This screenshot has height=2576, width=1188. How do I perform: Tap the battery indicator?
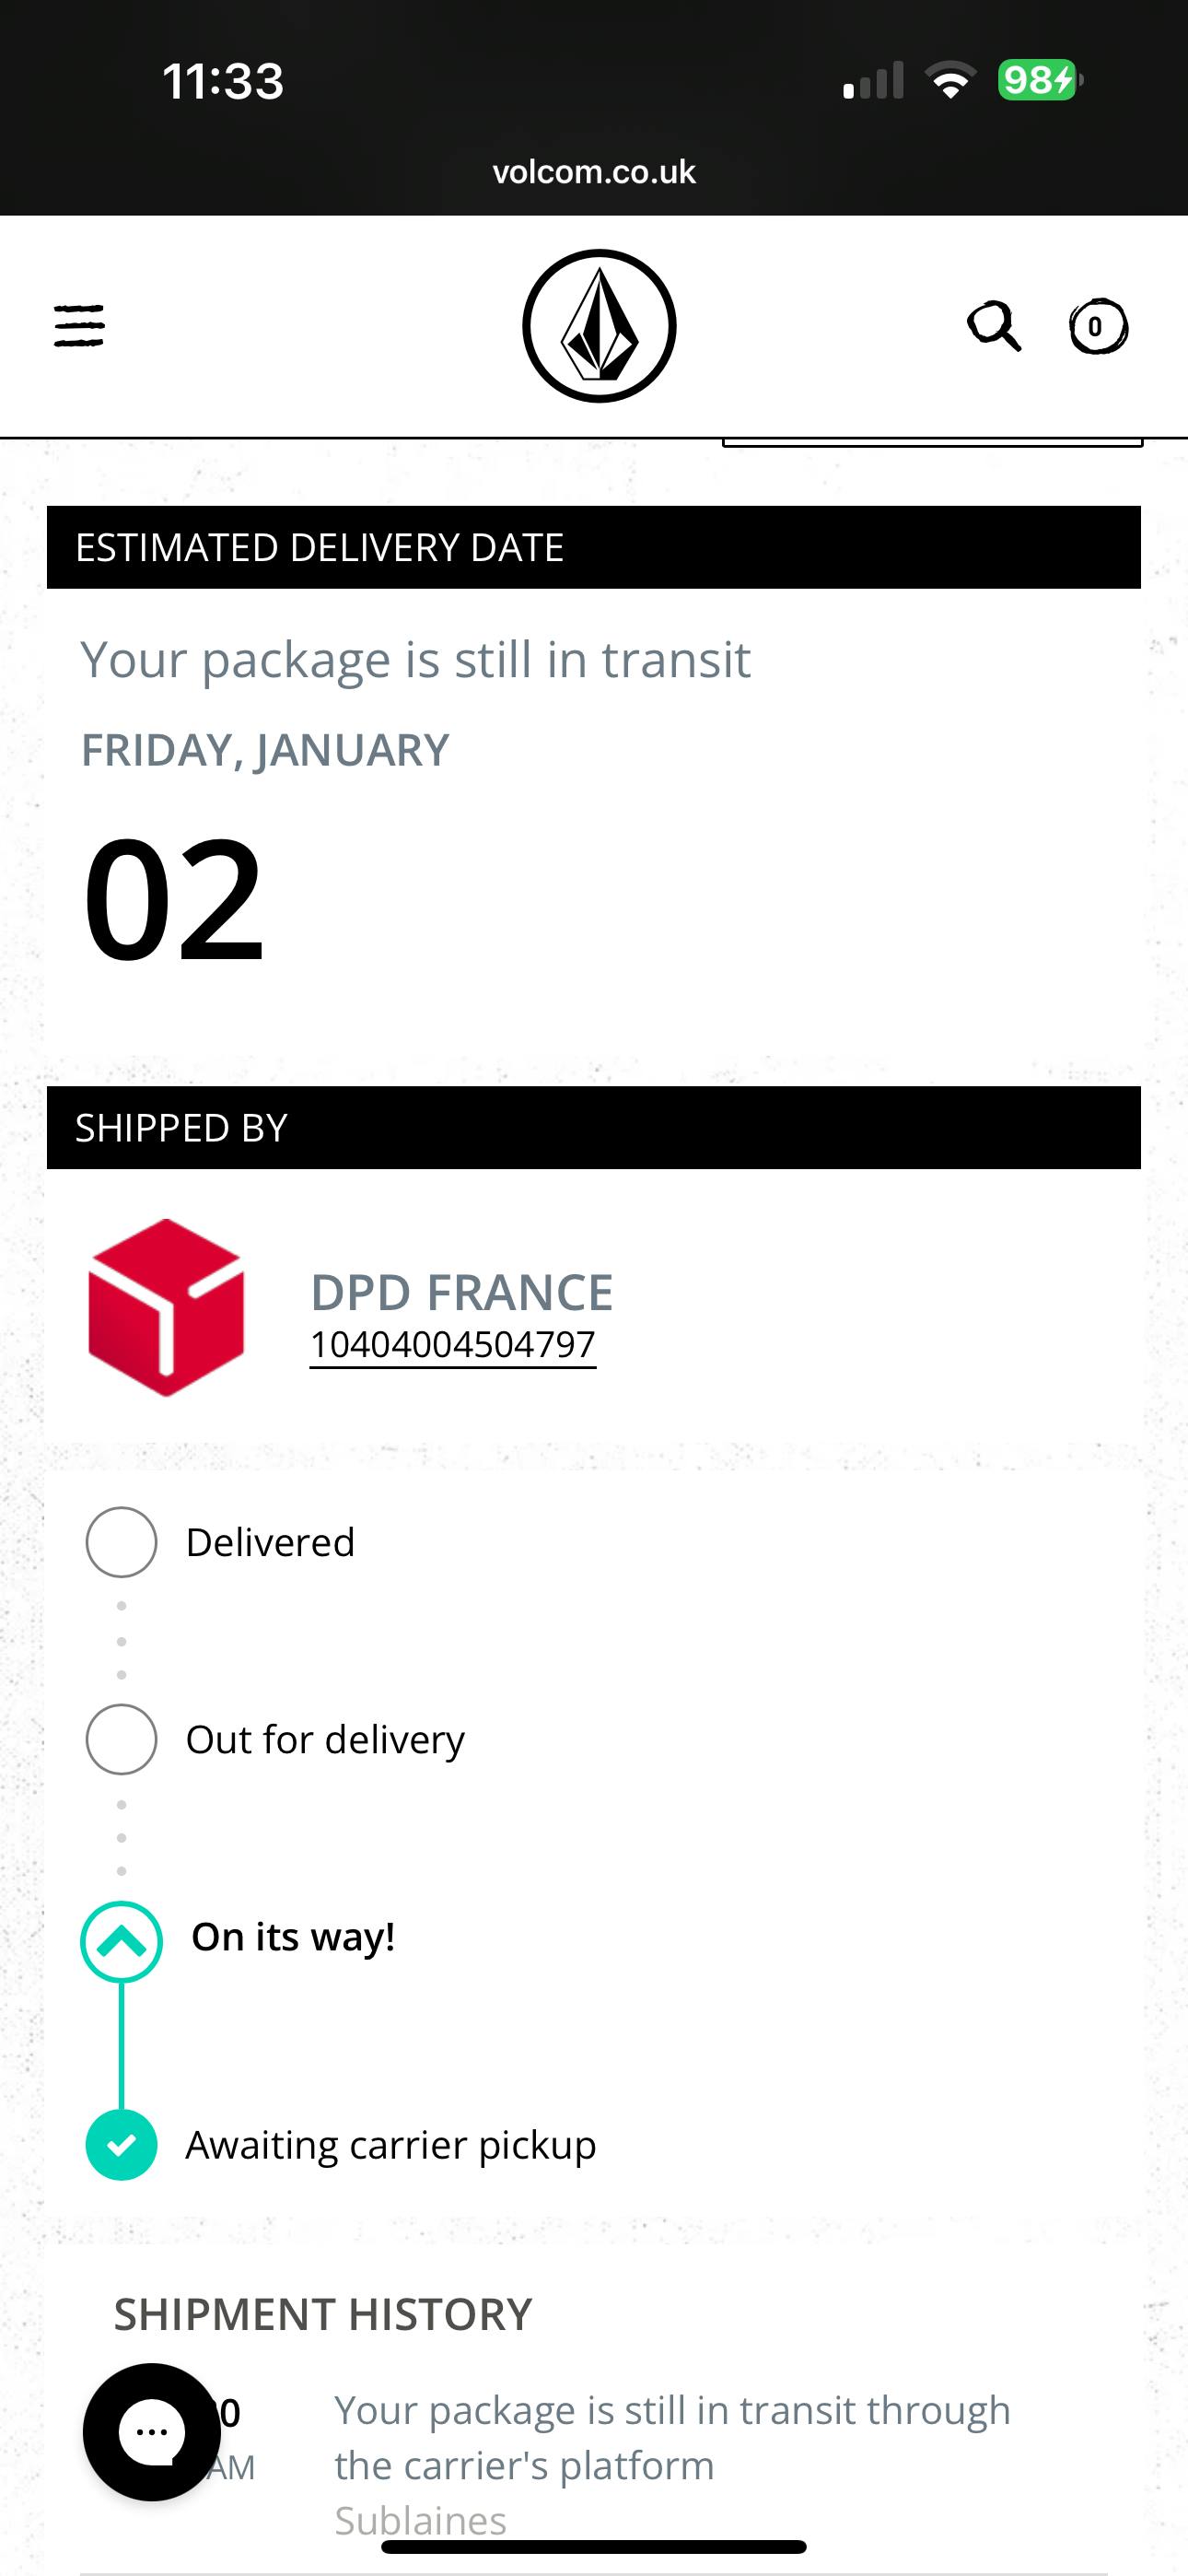click(x=1039, y=80)
